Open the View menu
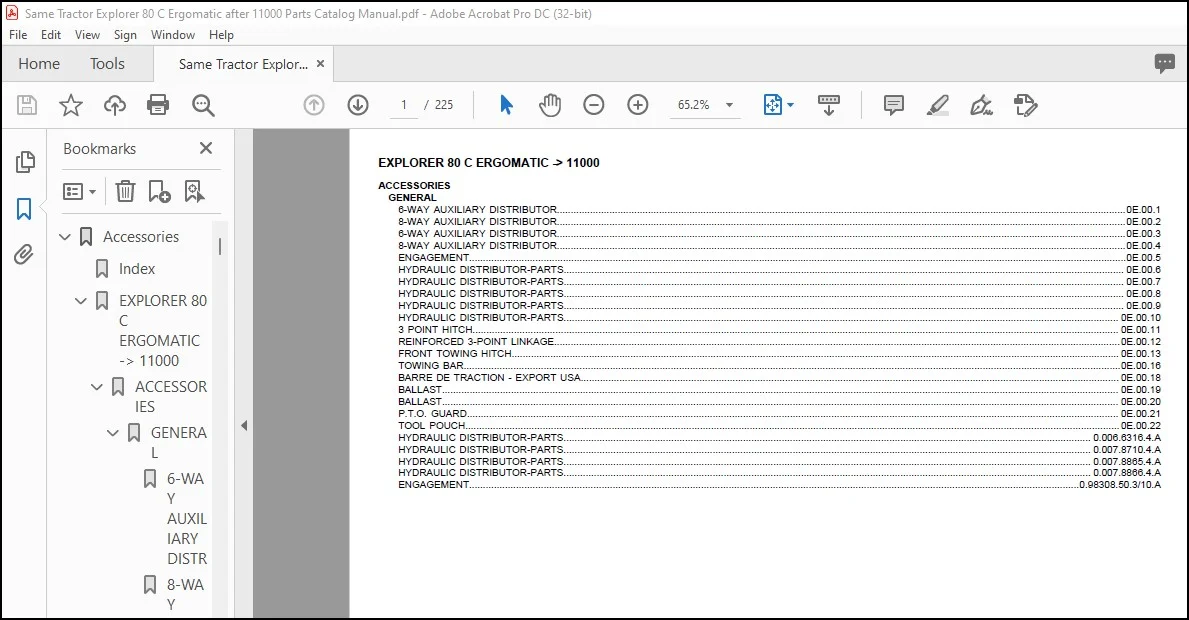This screenshot has width=1189, height=620. [87, 35]
